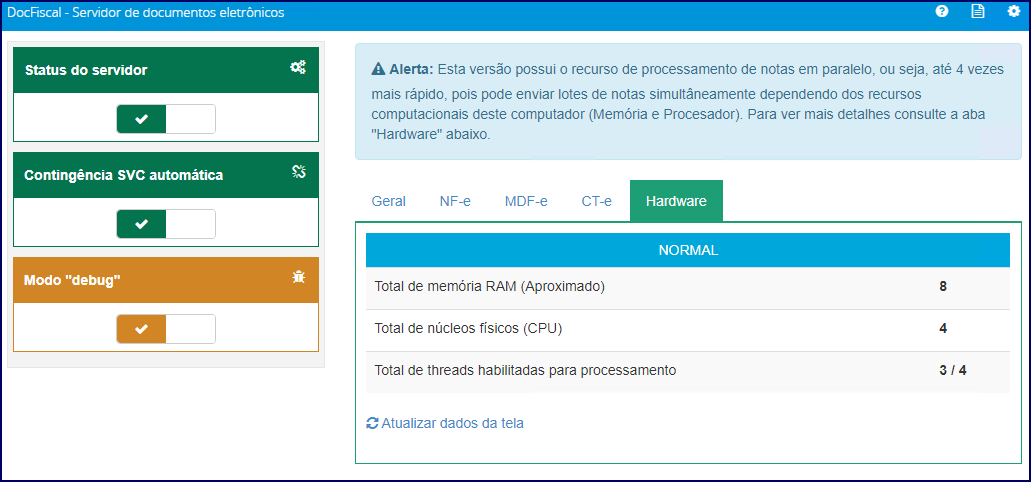
Task: Click the Alerta message text box
Action: (688, 102)
